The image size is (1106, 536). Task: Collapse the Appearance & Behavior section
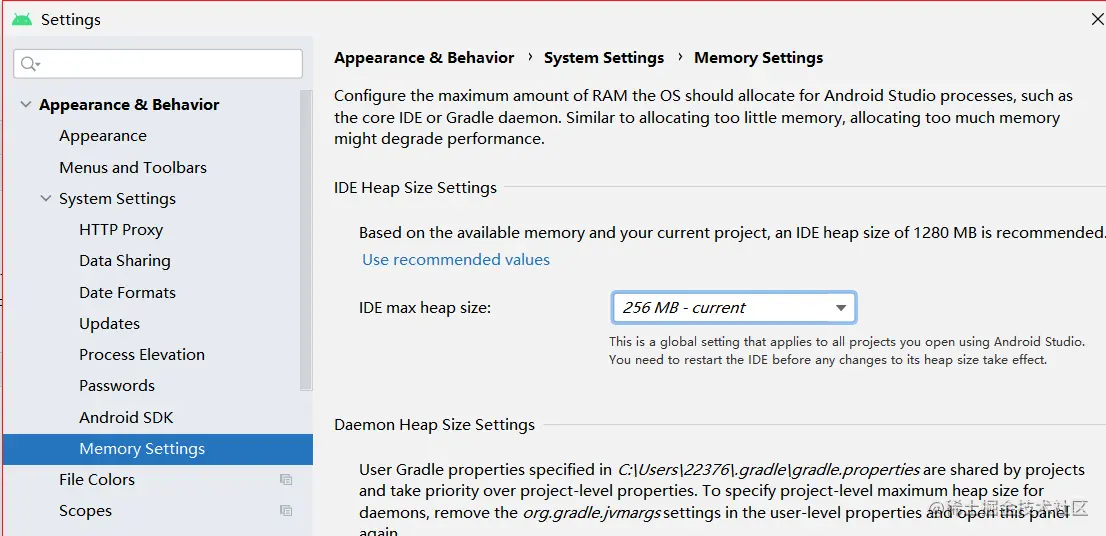click(x=25, y=104)
